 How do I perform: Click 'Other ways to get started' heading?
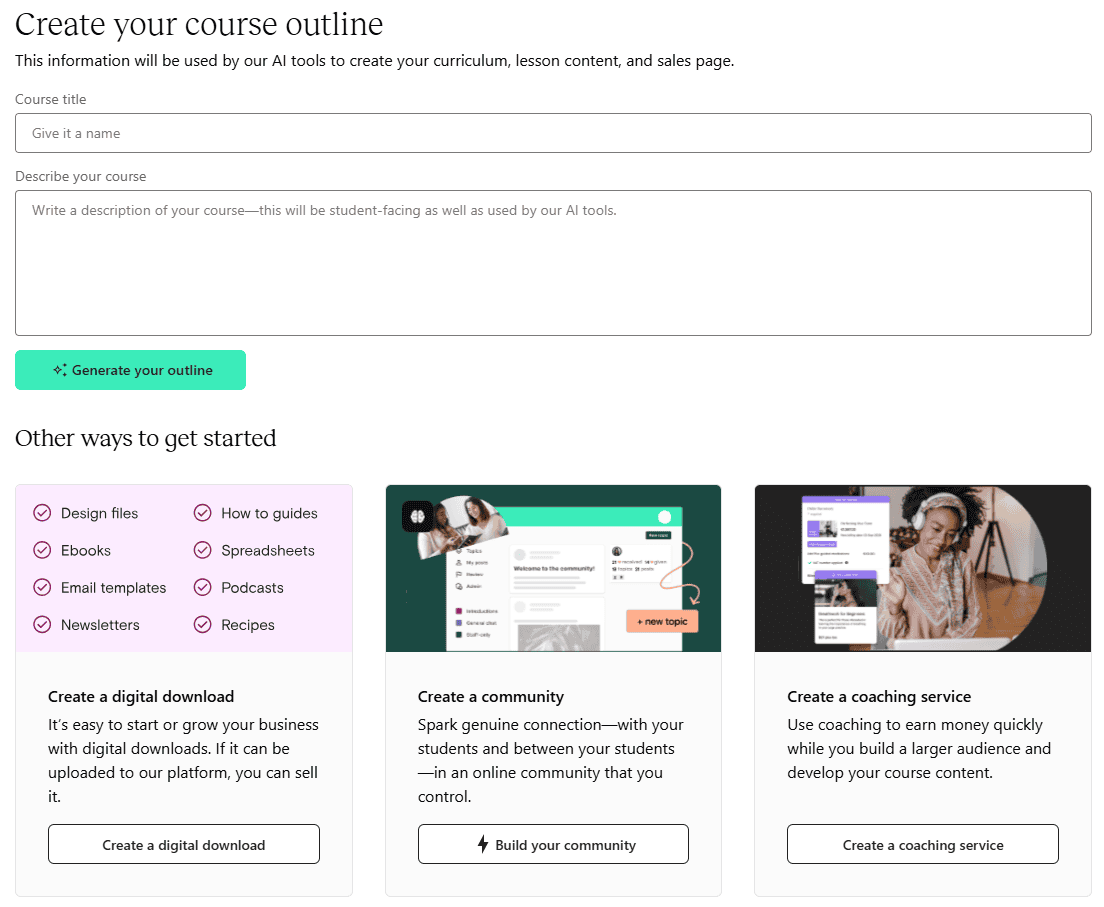pos(146,438)
